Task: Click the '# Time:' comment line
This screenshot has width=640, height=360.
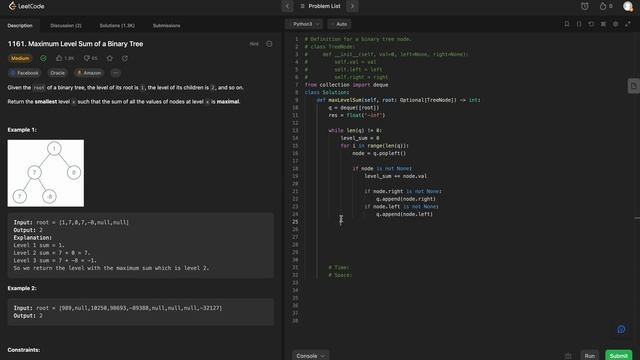Action: pyautogui.click(x=339, y=267)
